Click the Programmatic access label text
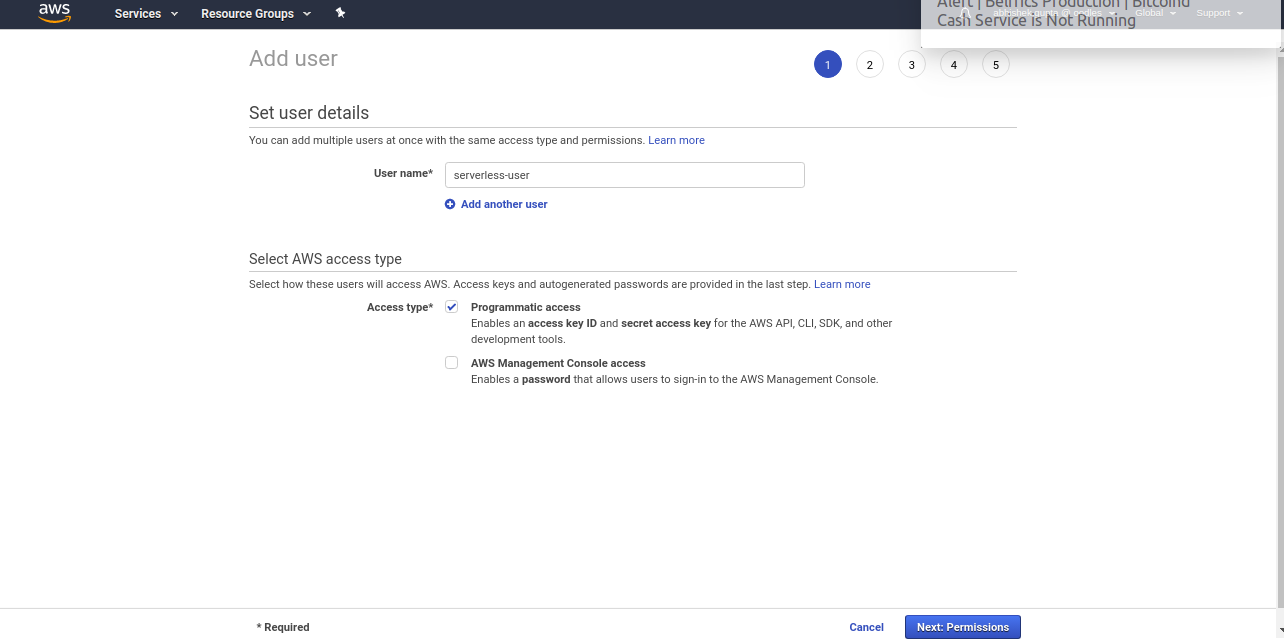Image resolution: width=1284 pixels, height=640 pixels. click(526, 307)
